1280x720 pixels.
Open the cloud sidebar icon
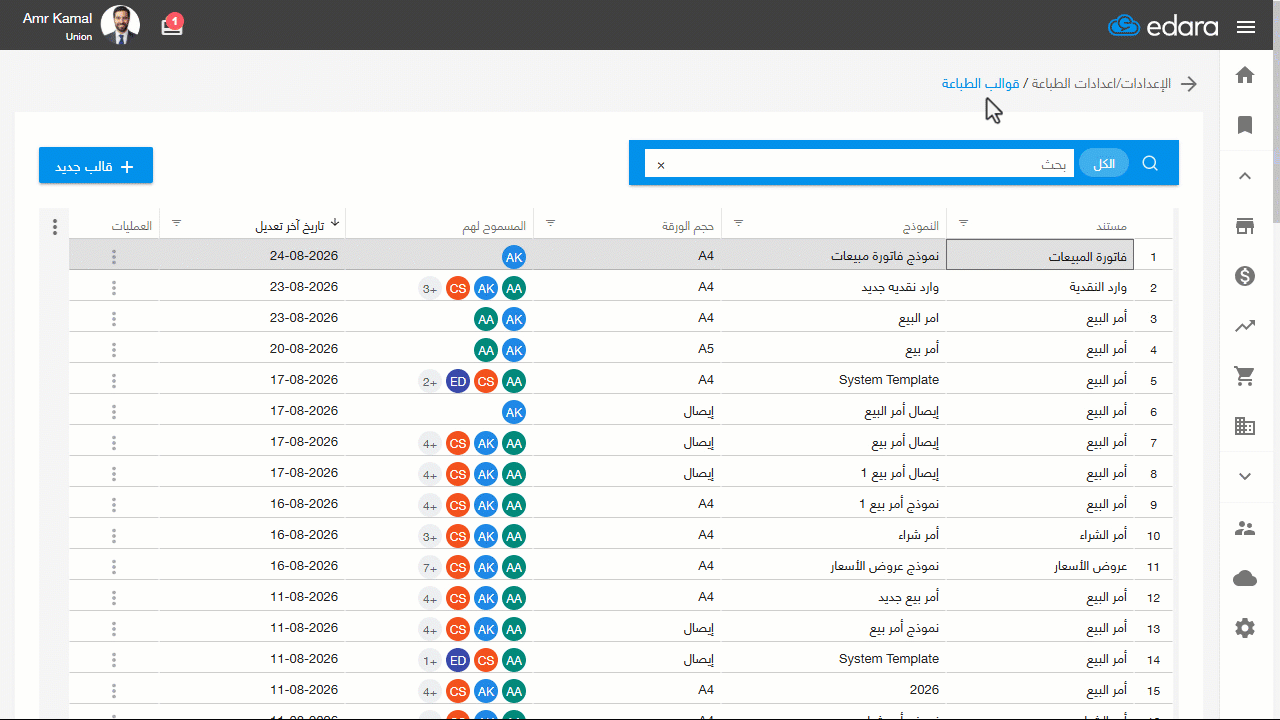click(x=1245, y=578)
